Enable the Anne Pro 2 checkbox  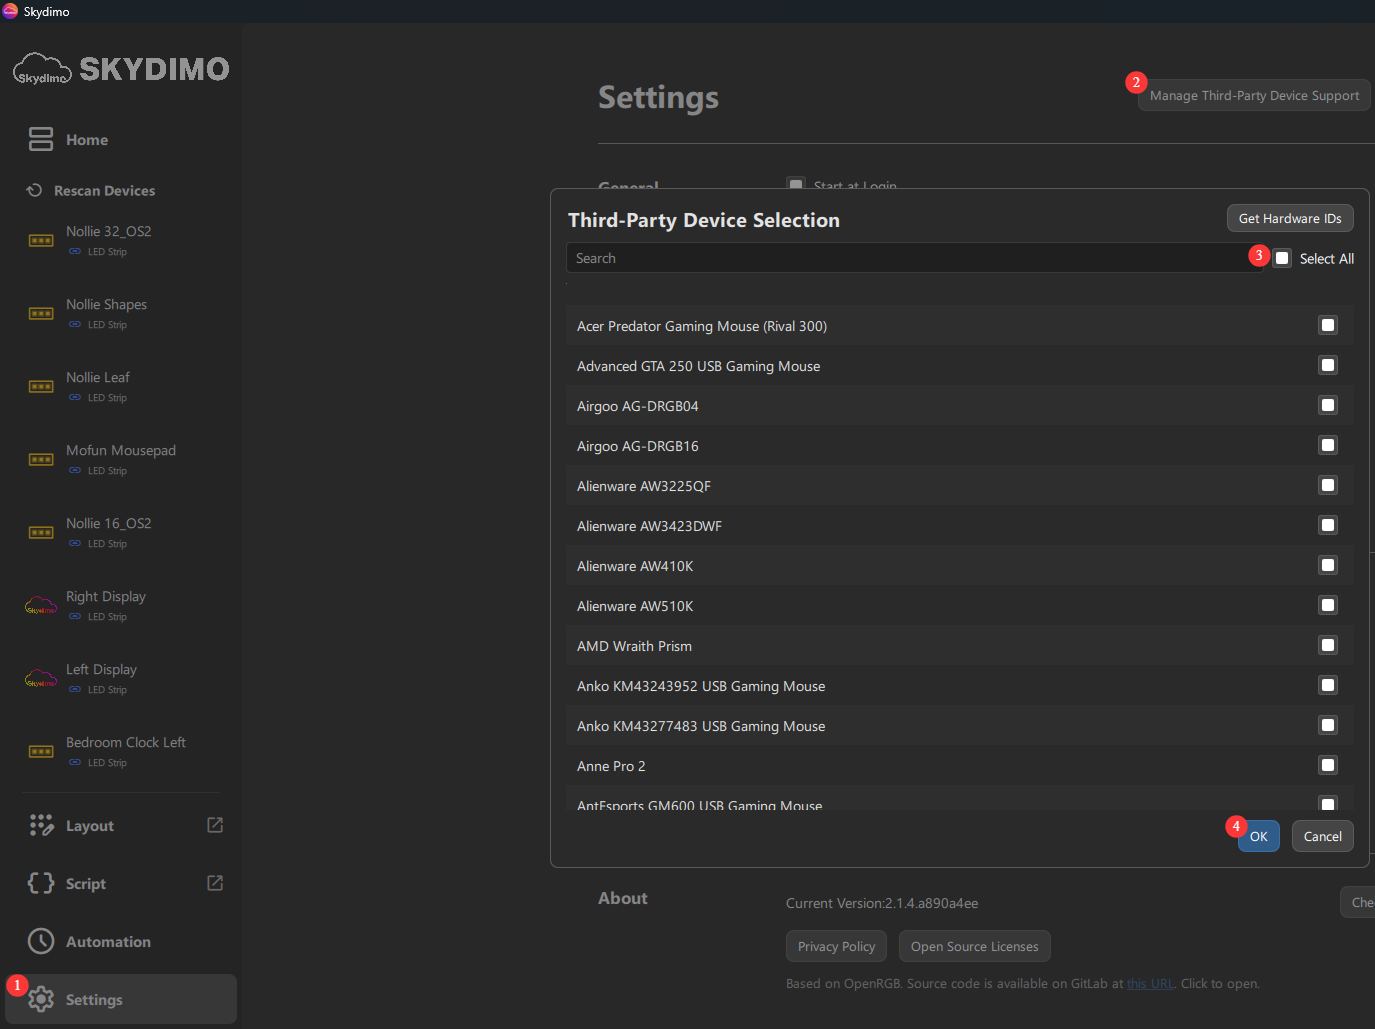tap(1328, 765)
